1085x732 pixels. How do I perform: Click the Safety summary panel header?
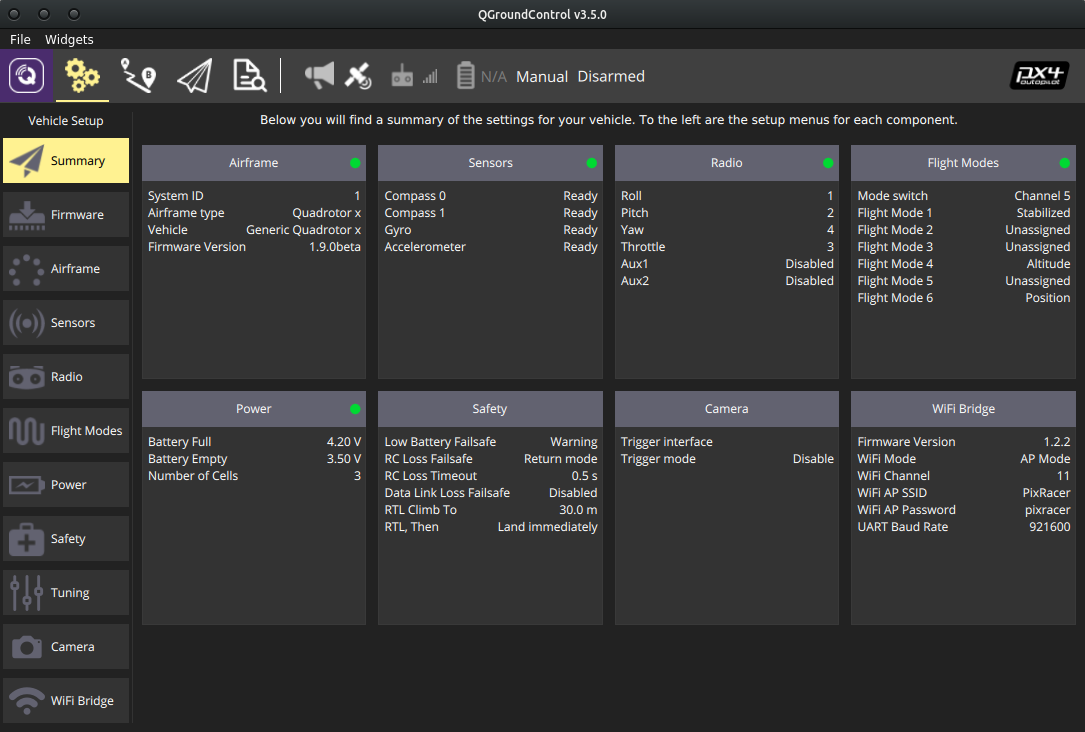coord(490,409)
